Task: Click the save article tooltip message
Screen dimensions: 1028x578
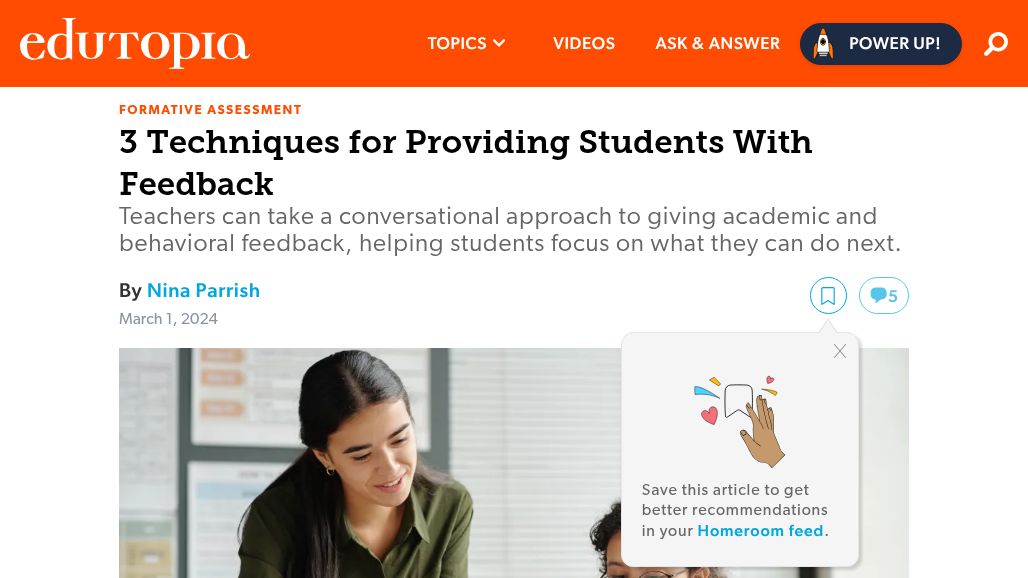Action: pyautogui.click(x=735, y=511)
